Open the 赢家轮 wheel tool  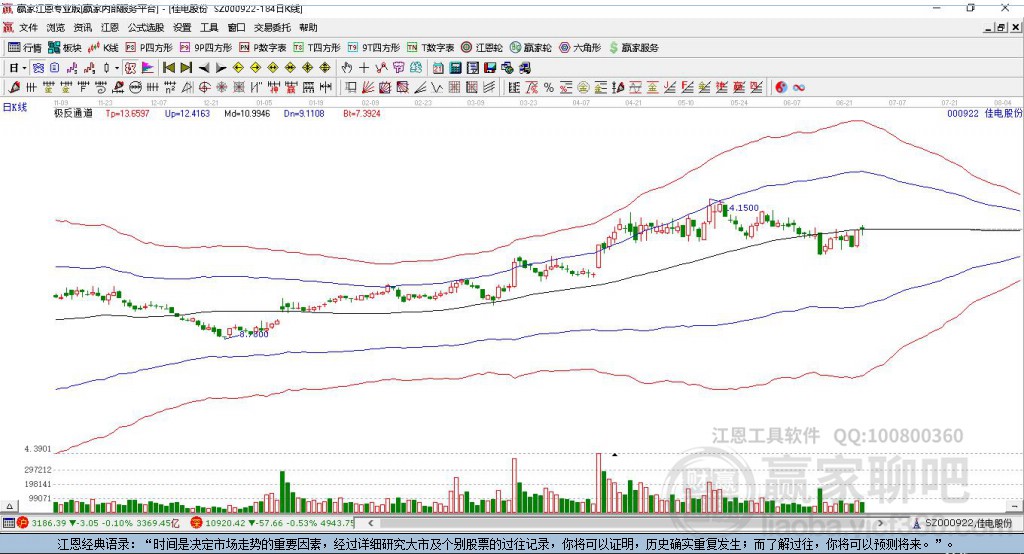coord(530,48)
